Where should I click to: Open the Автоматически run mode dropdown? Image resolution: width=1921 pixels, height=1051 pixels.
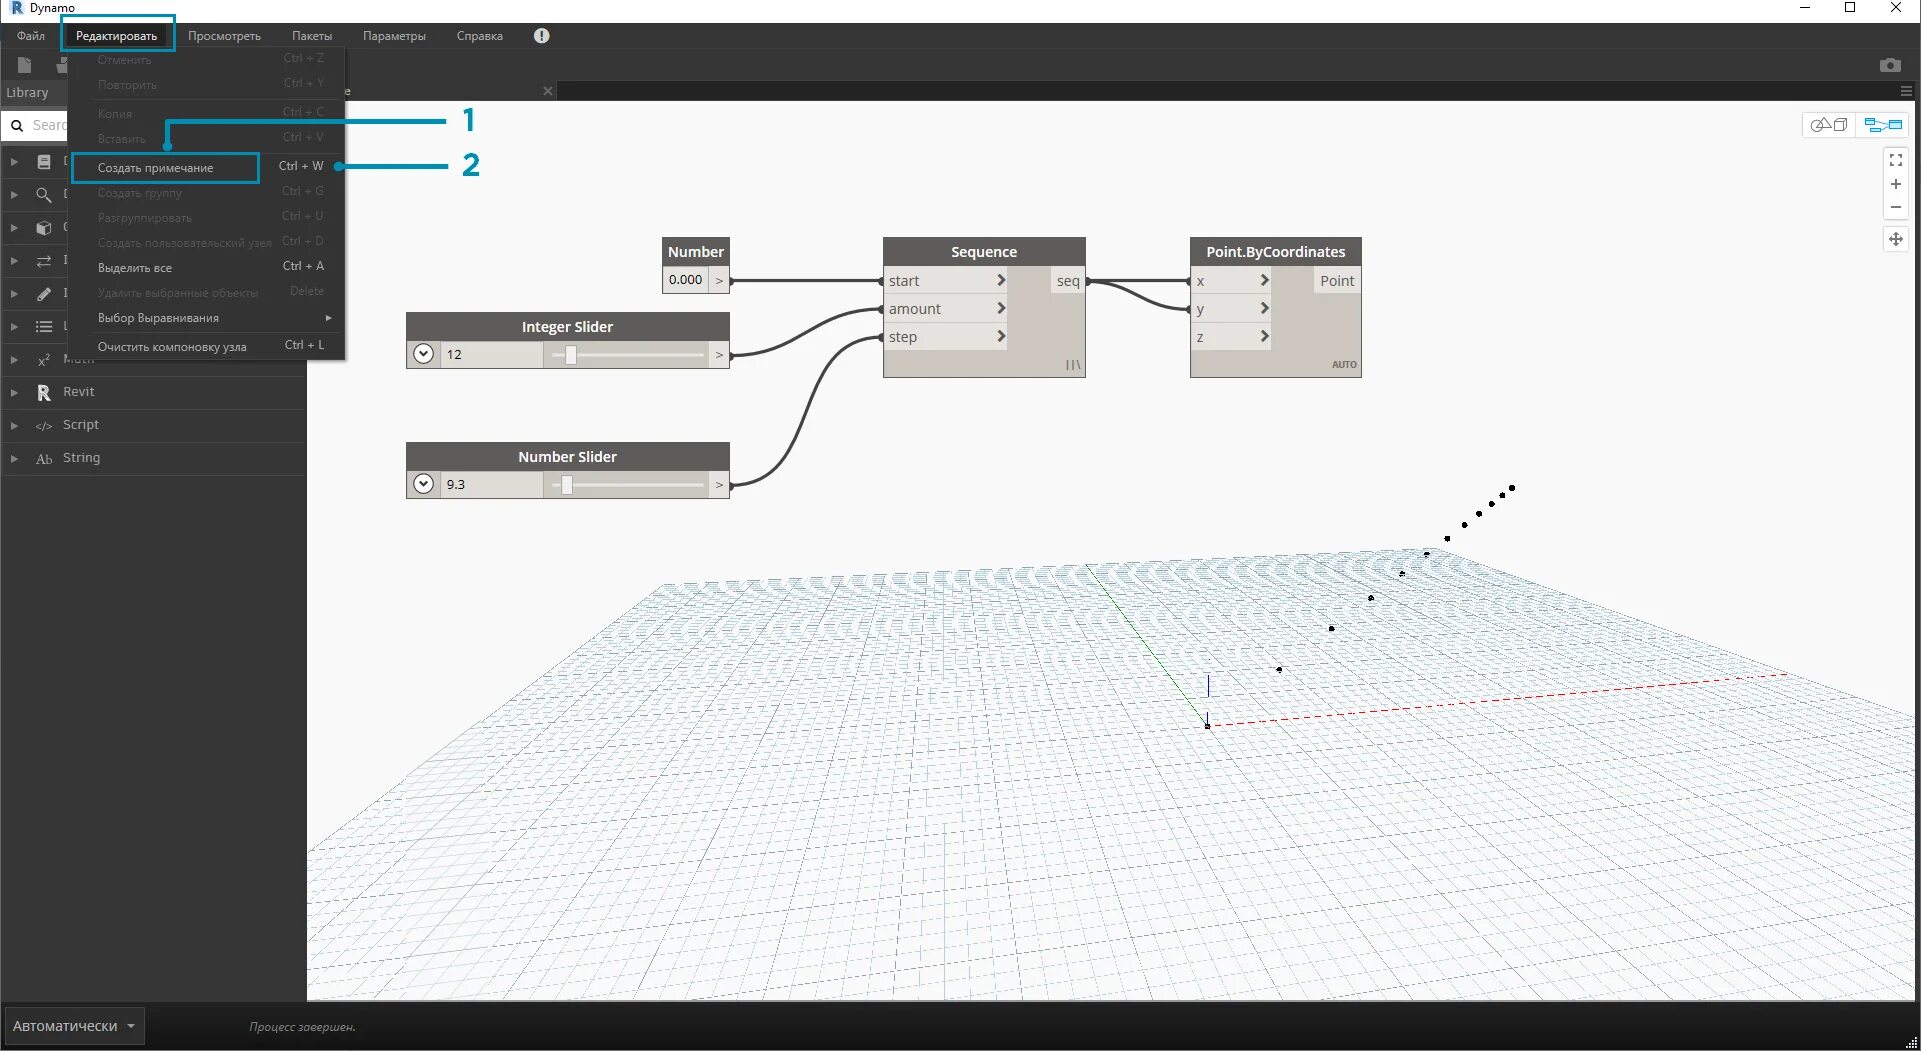click(74, 1027)
